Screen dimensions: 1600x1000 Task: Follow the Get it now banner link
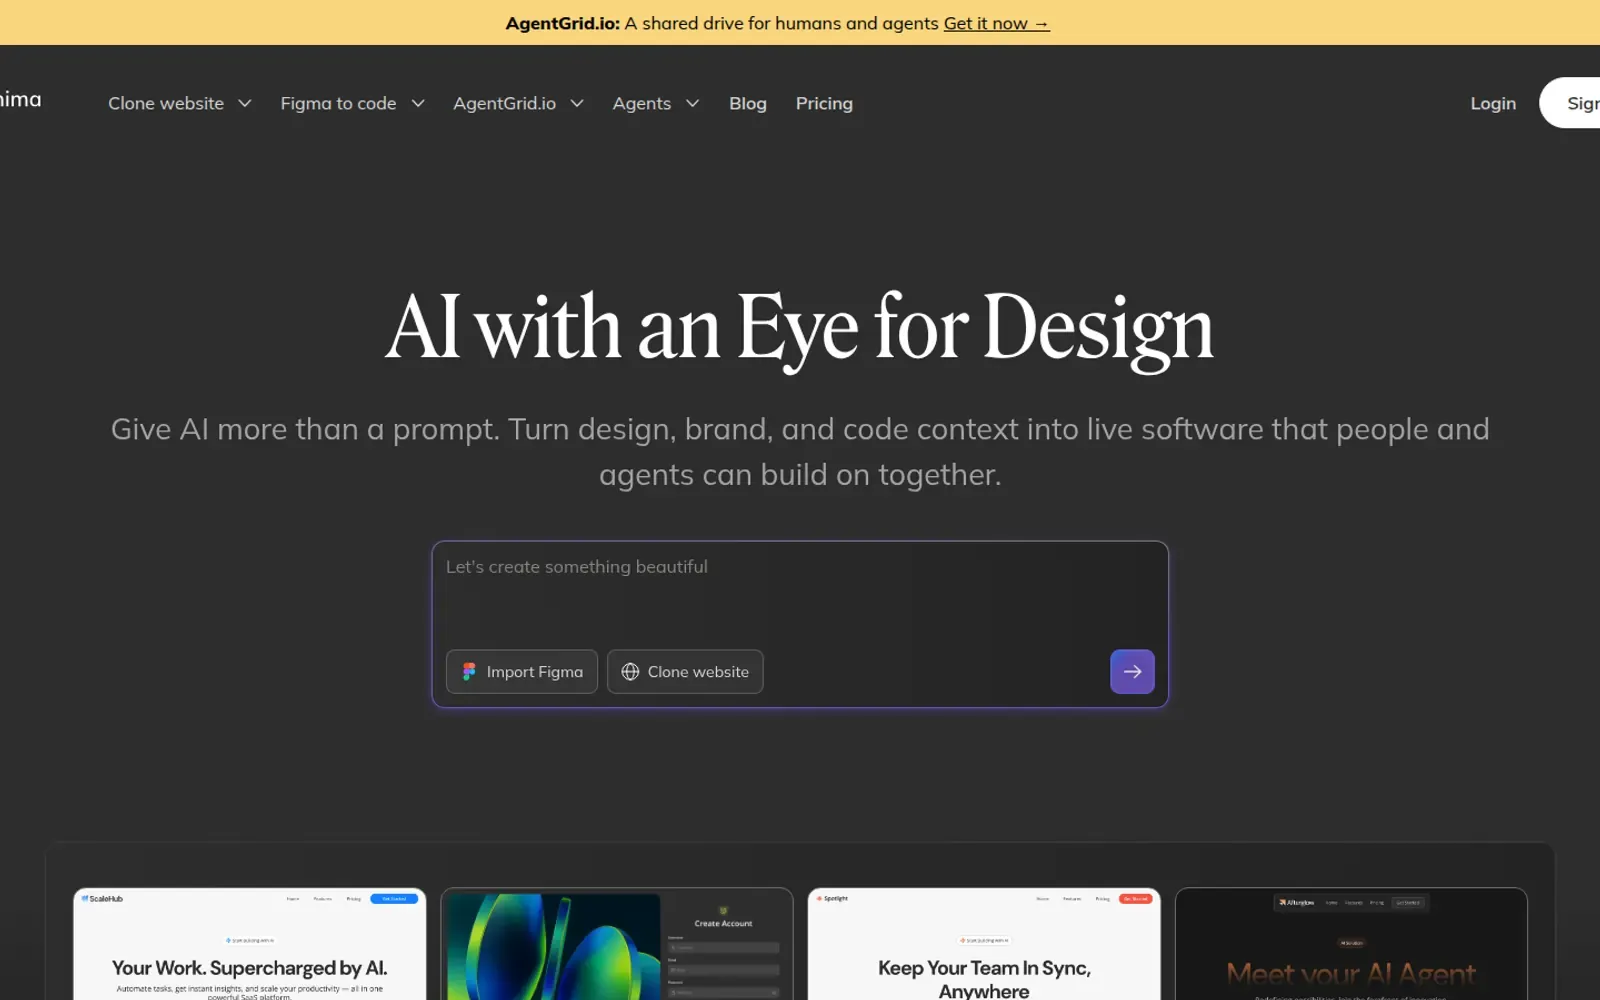[996, 23]
